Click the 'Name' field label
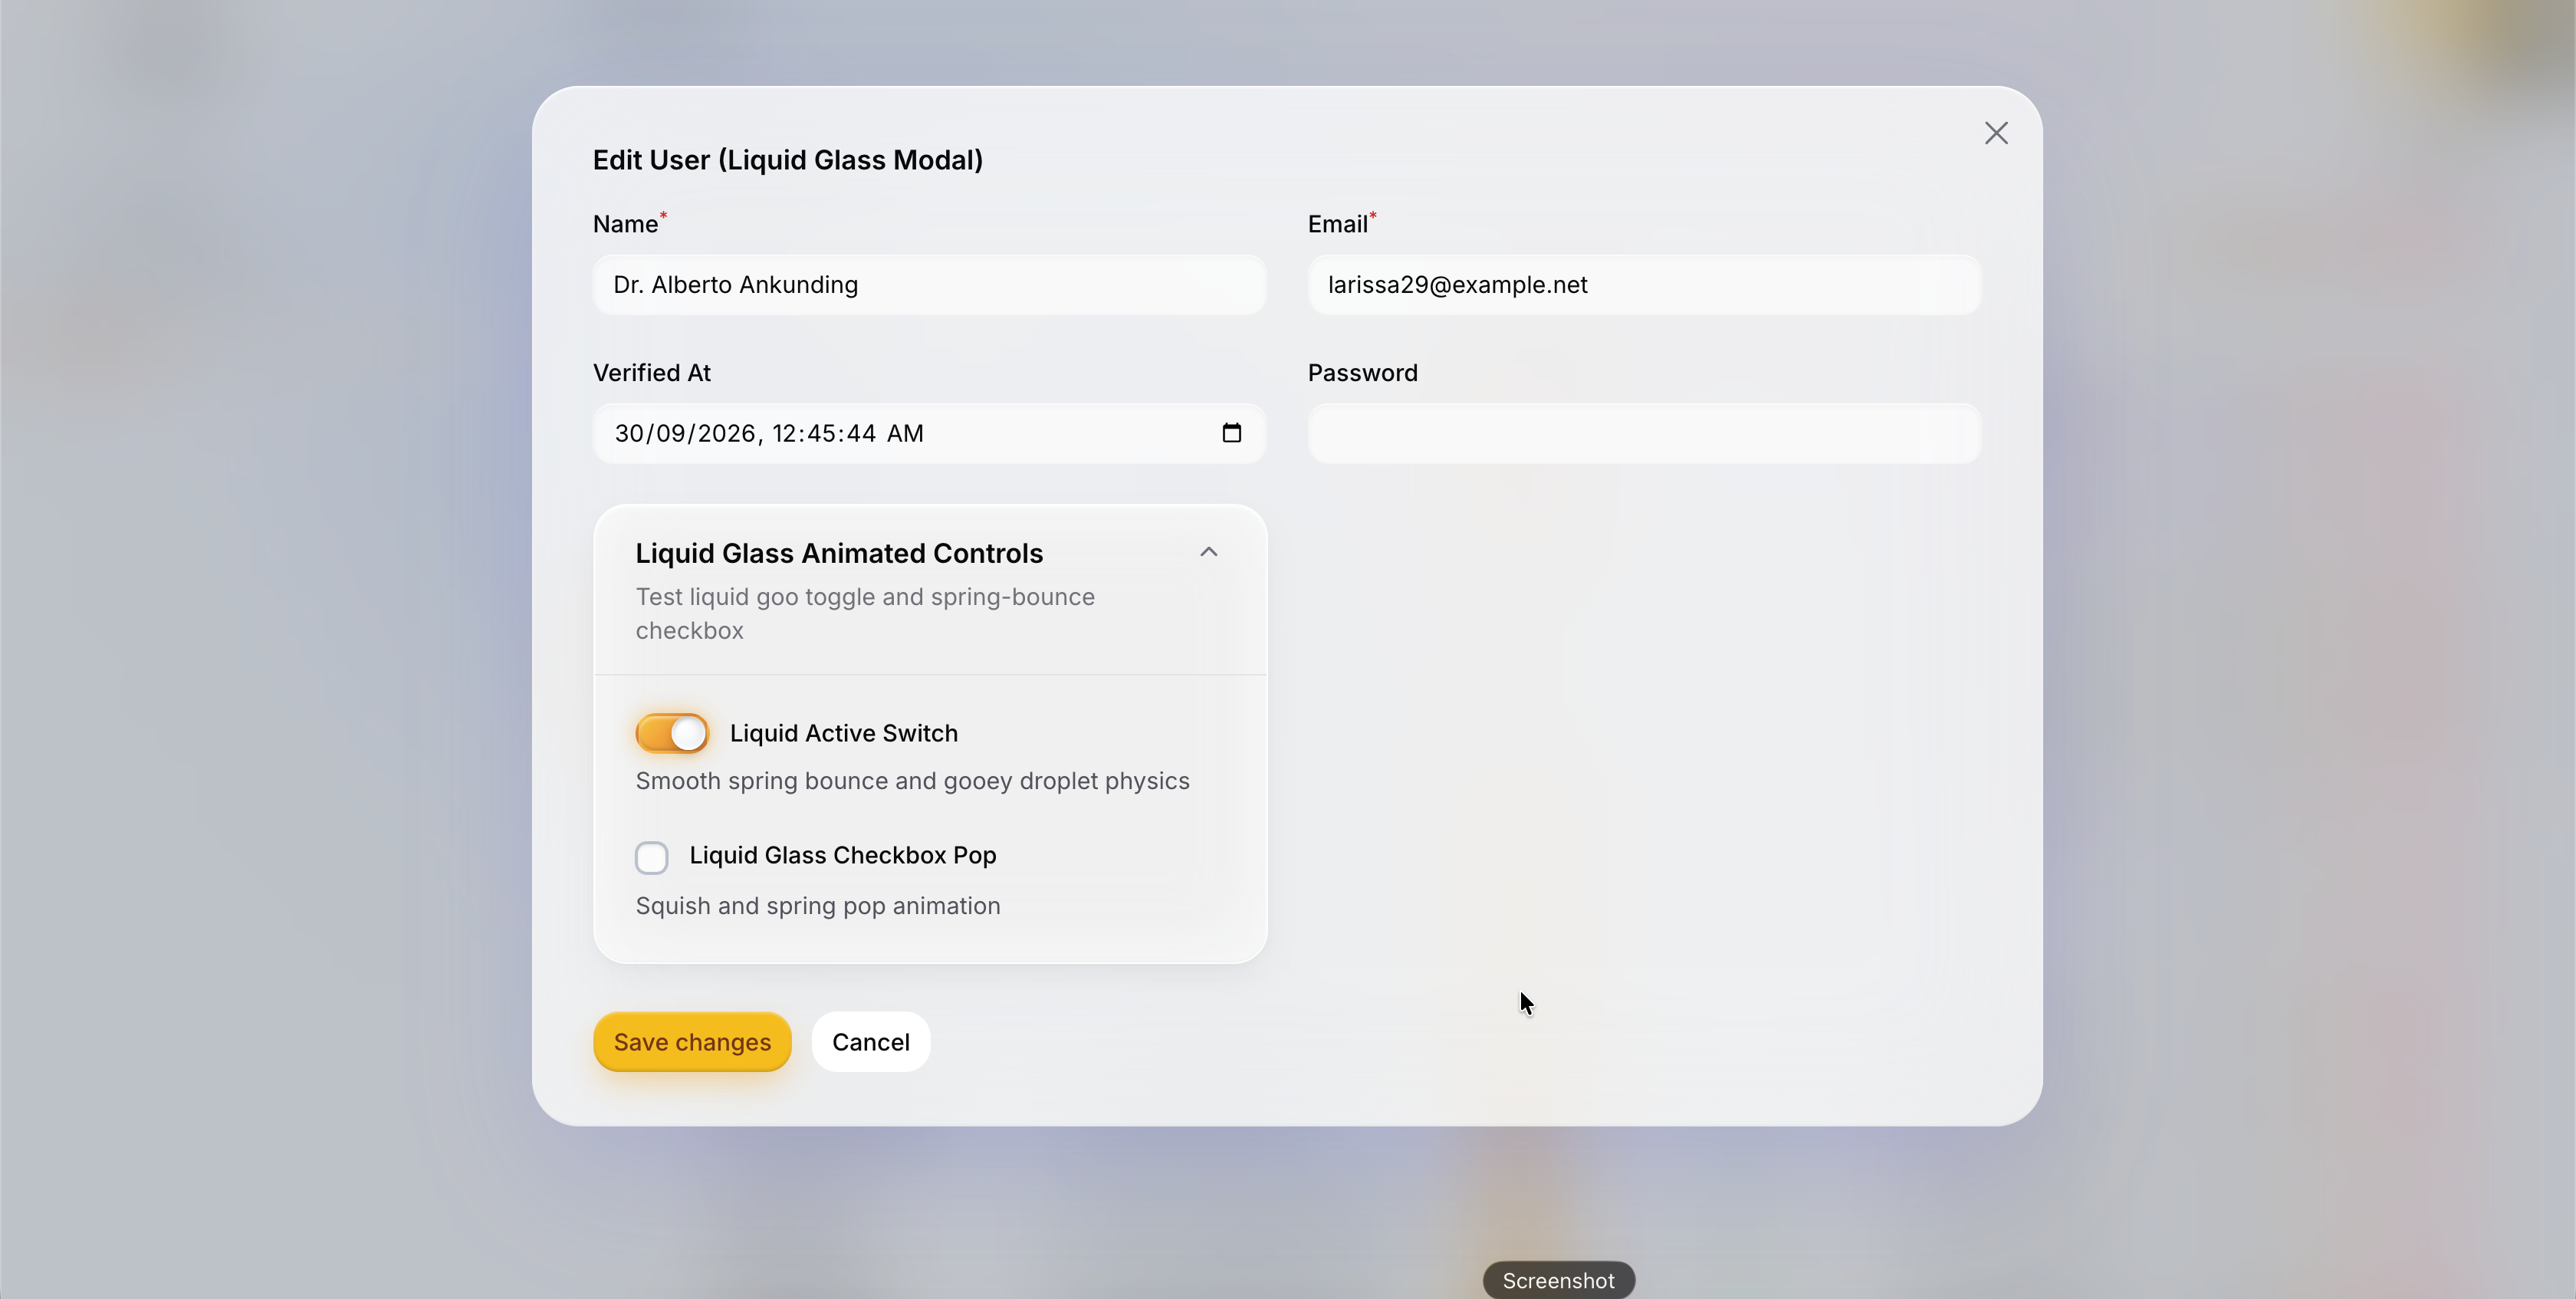Viewport: 2576px width, 1299px height. [625, 224]
